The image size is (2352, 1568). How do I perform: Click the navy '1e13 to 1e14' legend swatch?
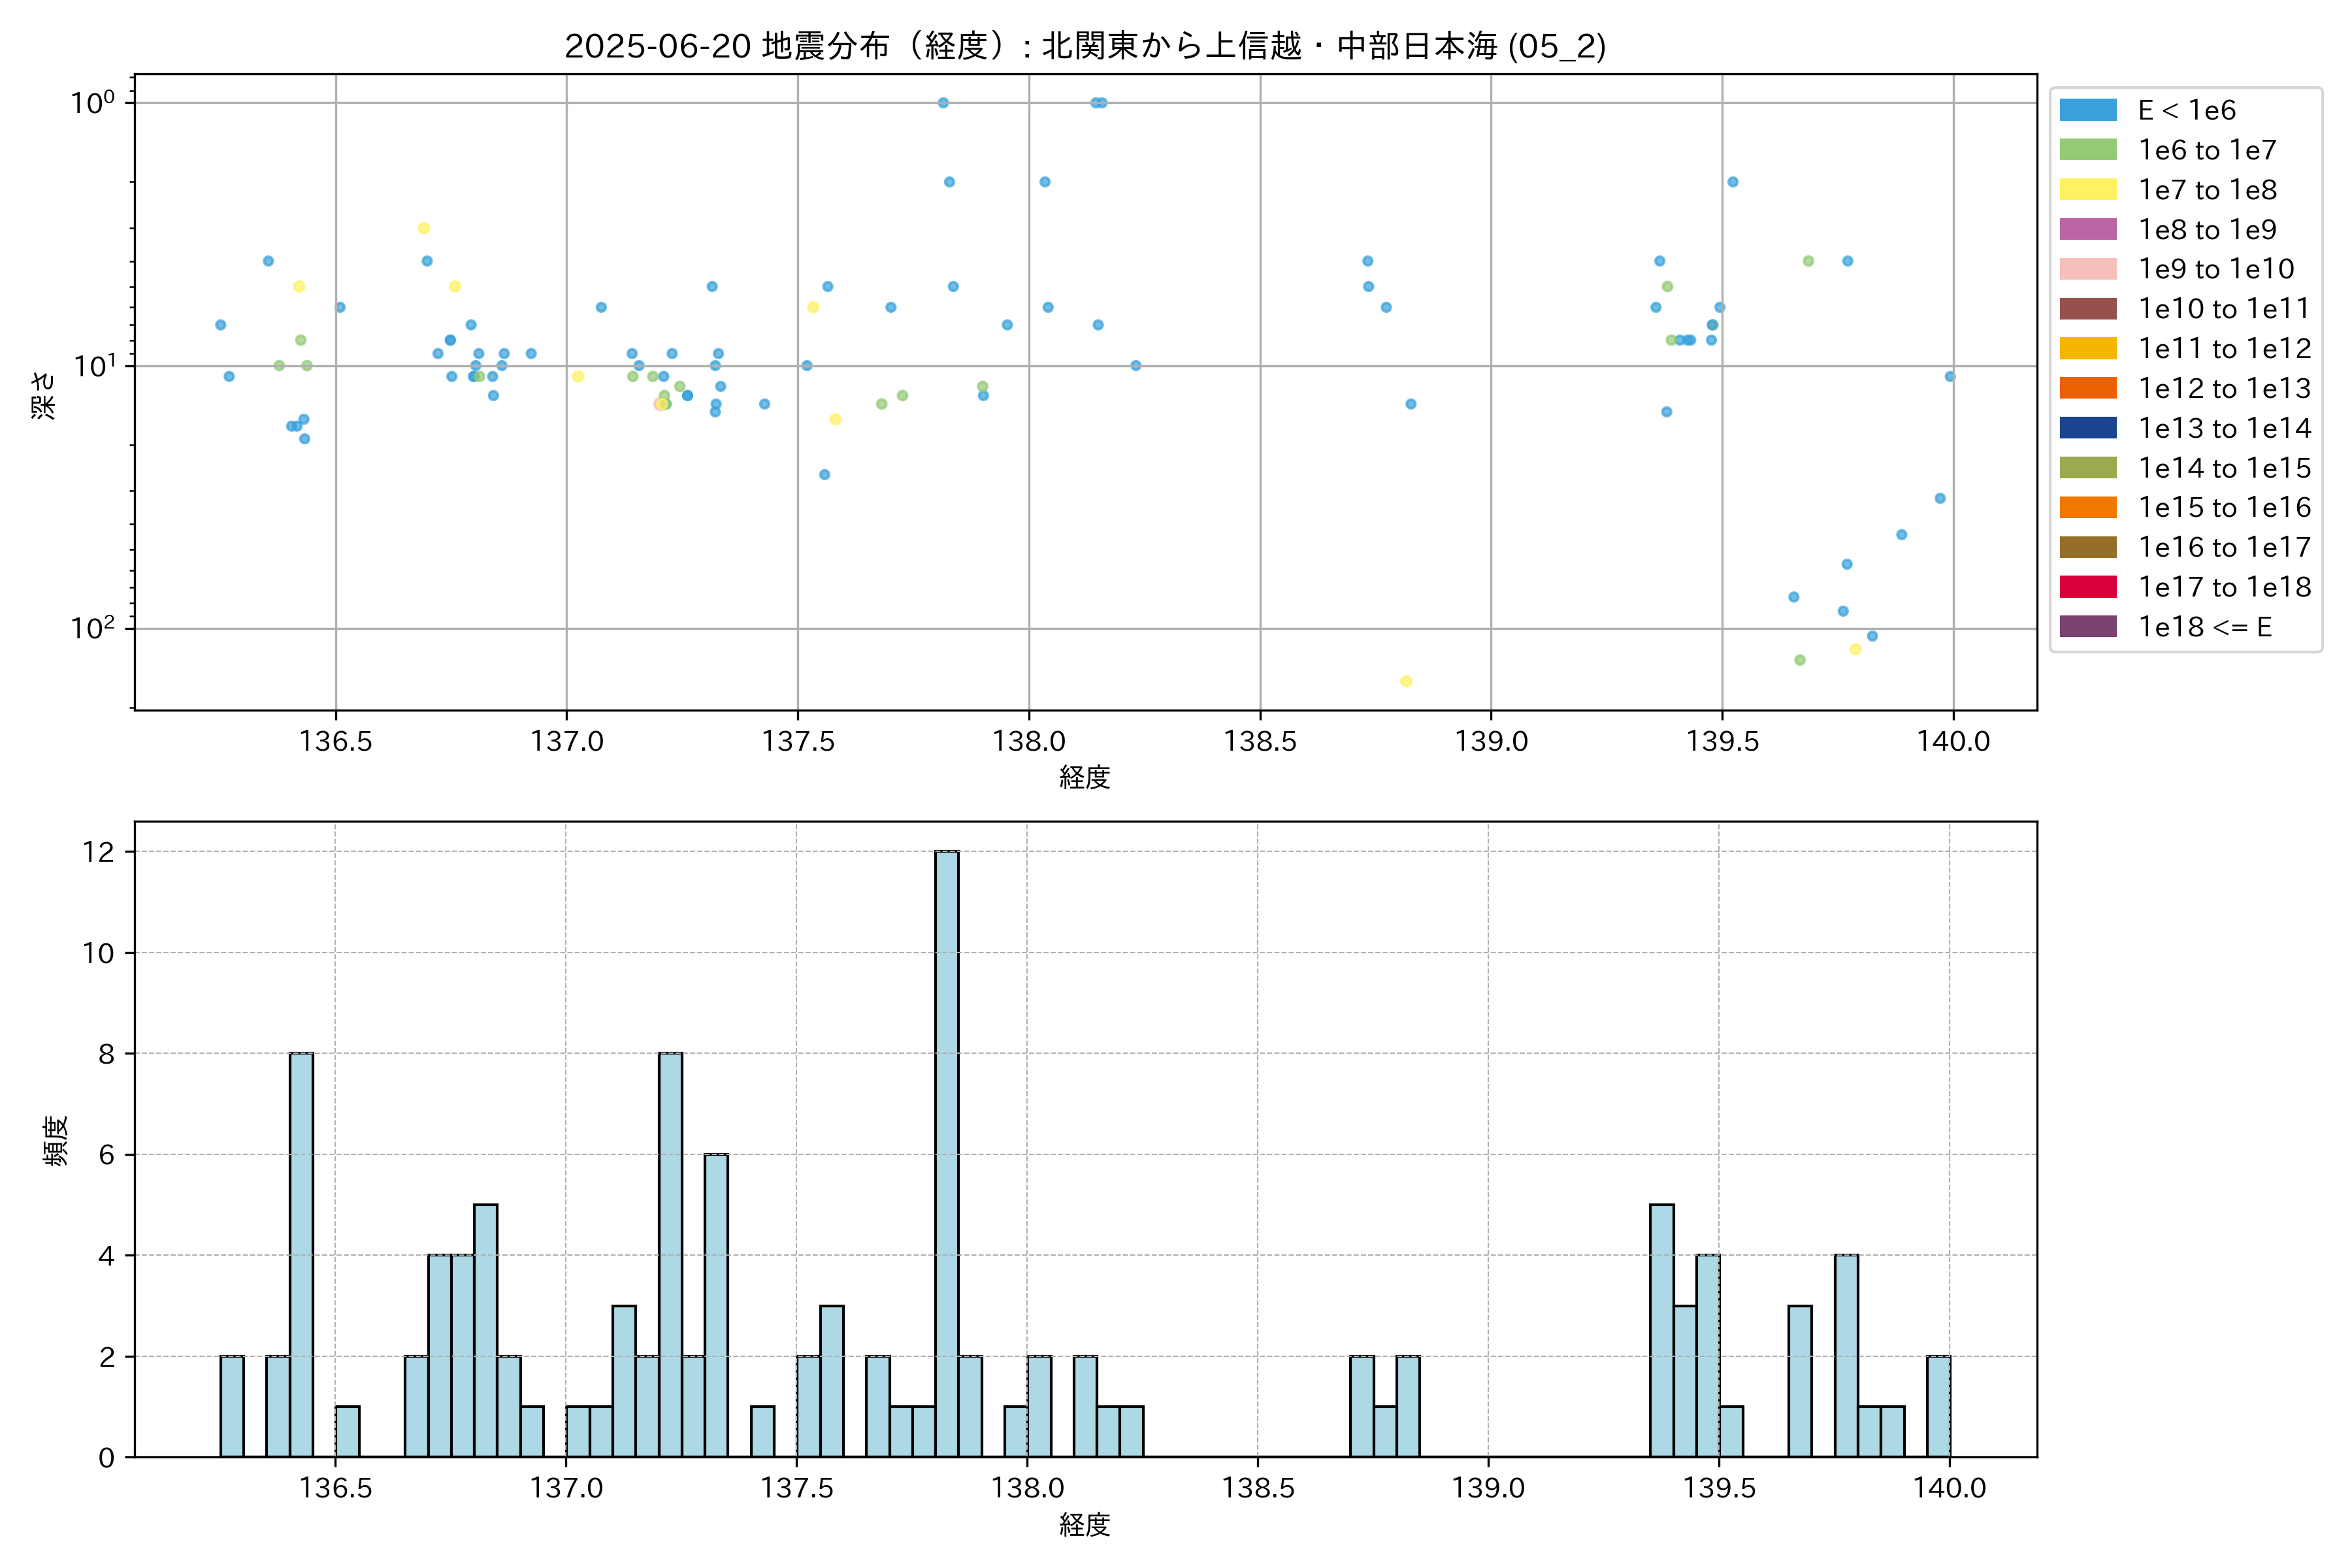coord(2088,428)
